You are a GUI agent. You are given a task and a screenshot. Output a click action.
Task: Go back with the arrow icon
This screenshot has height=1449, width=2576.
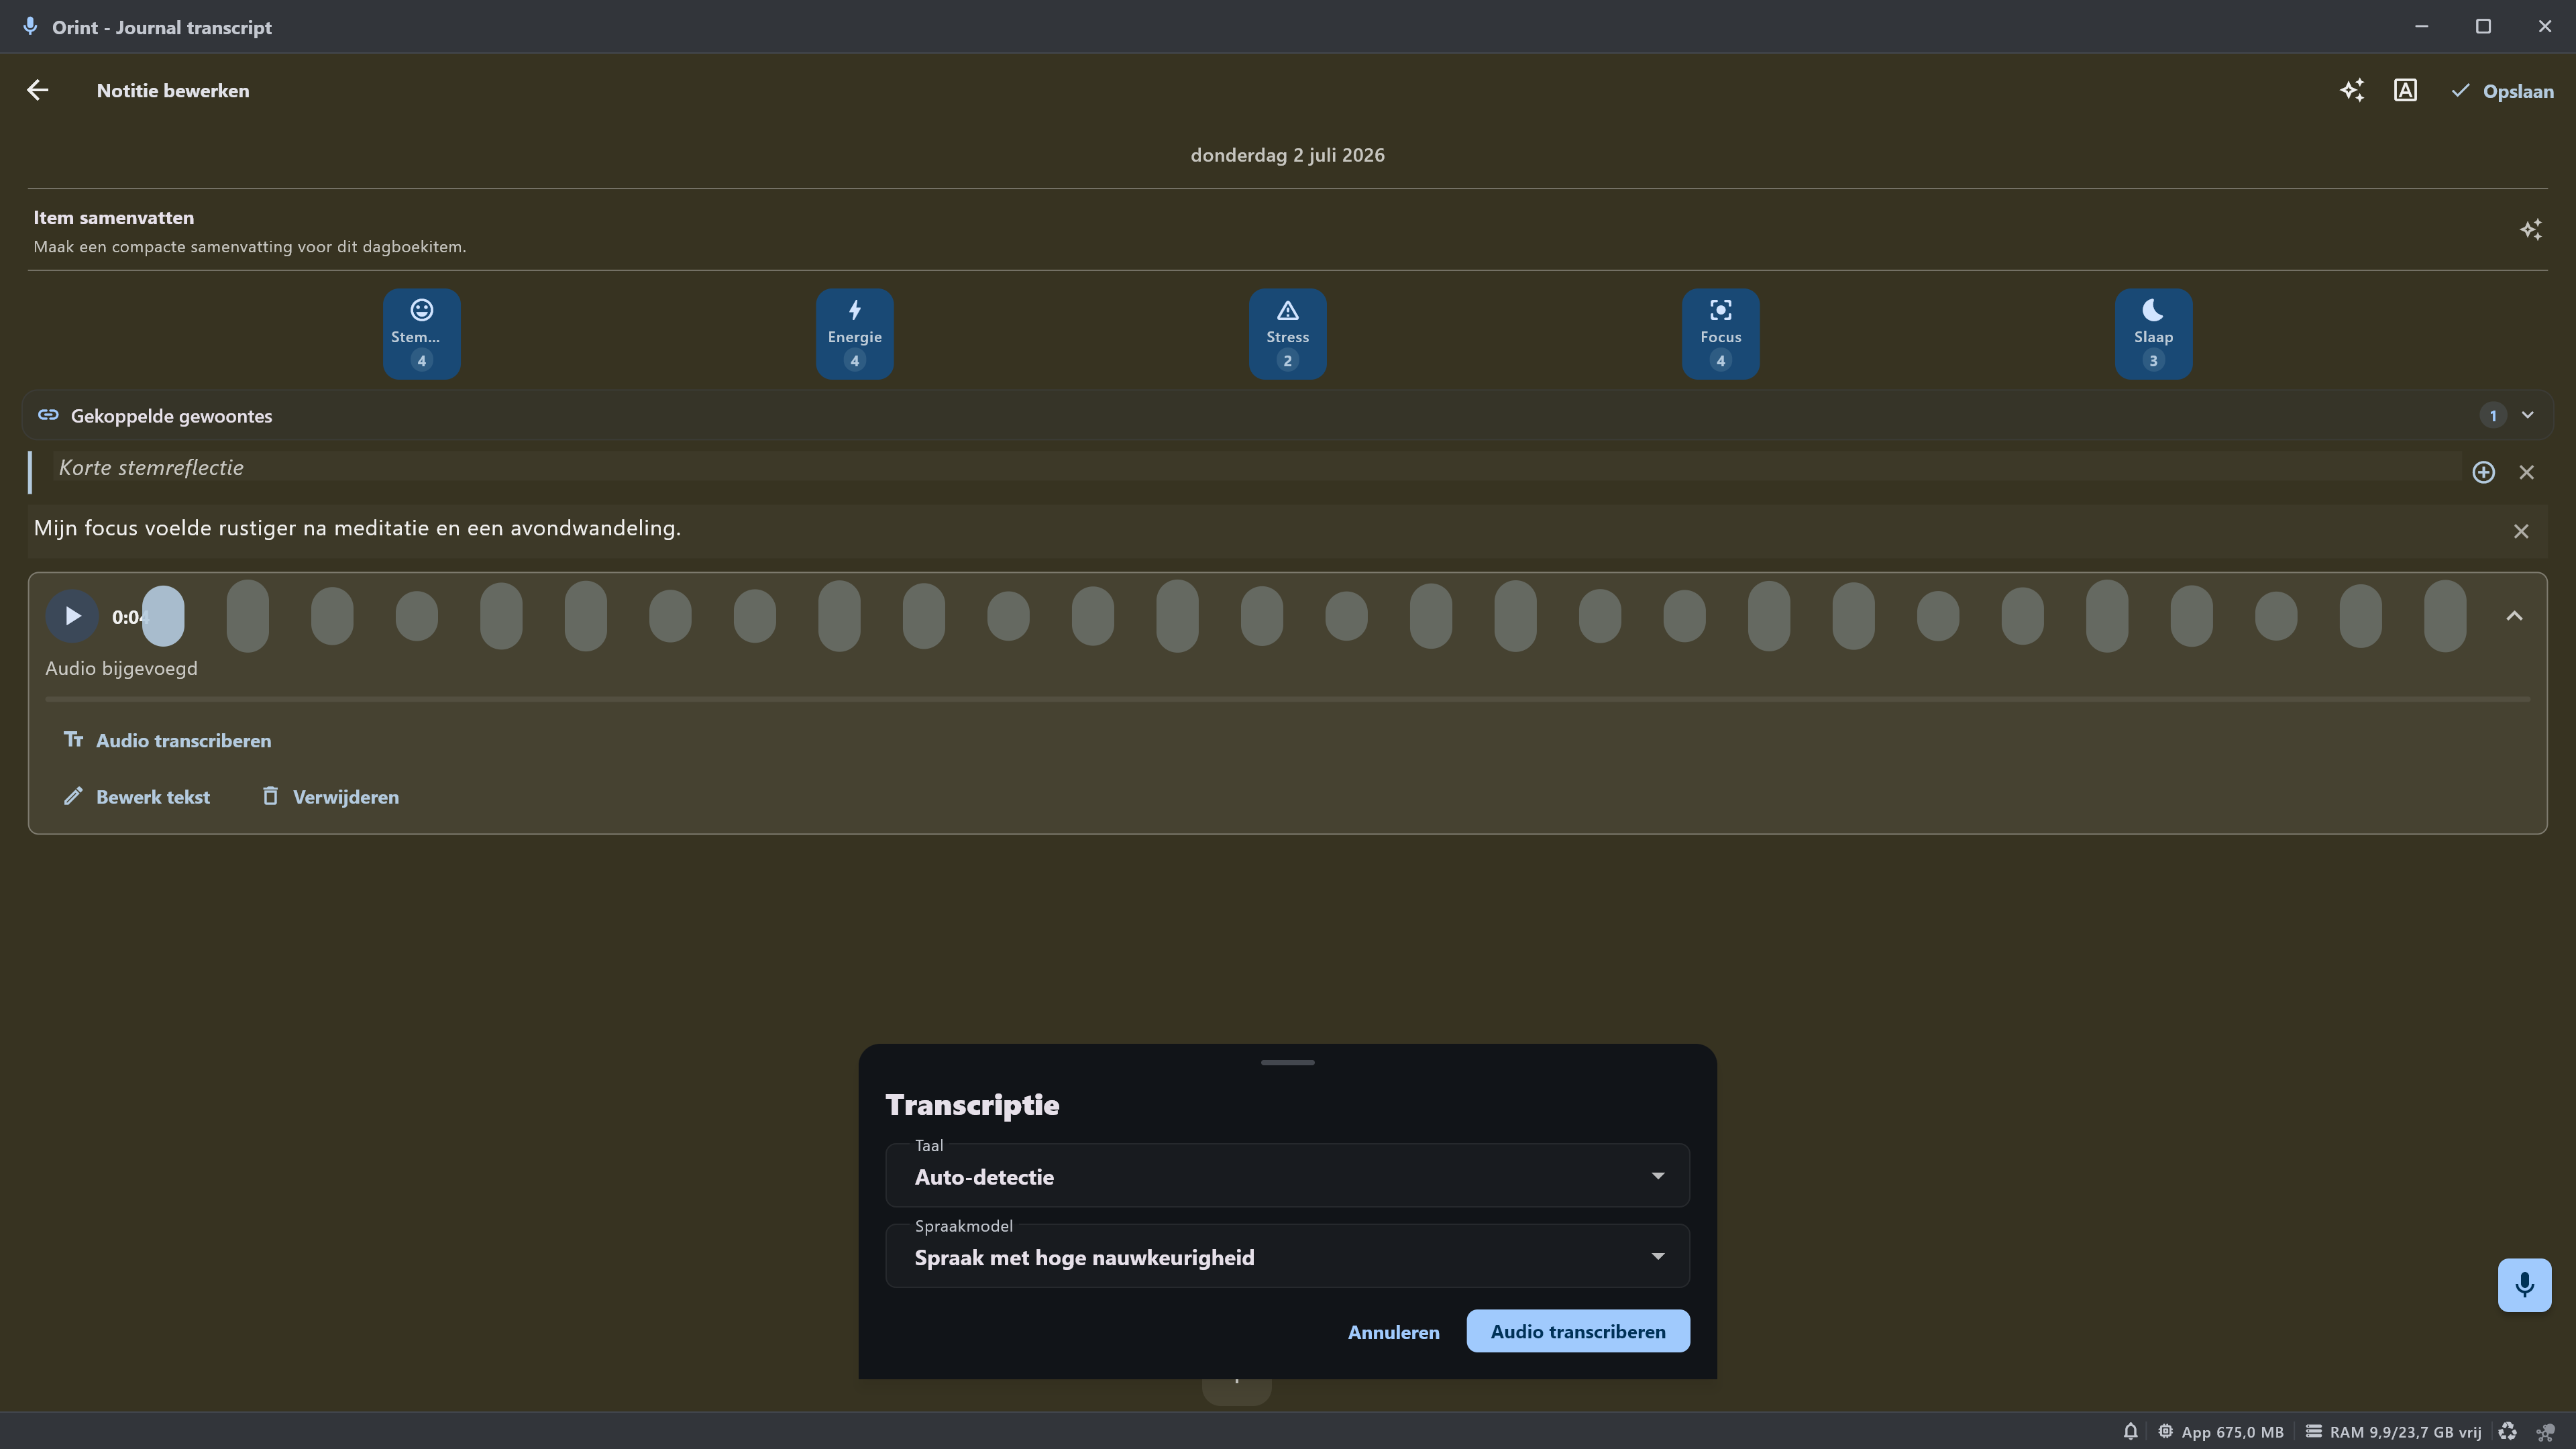click(x=38, y=90)
